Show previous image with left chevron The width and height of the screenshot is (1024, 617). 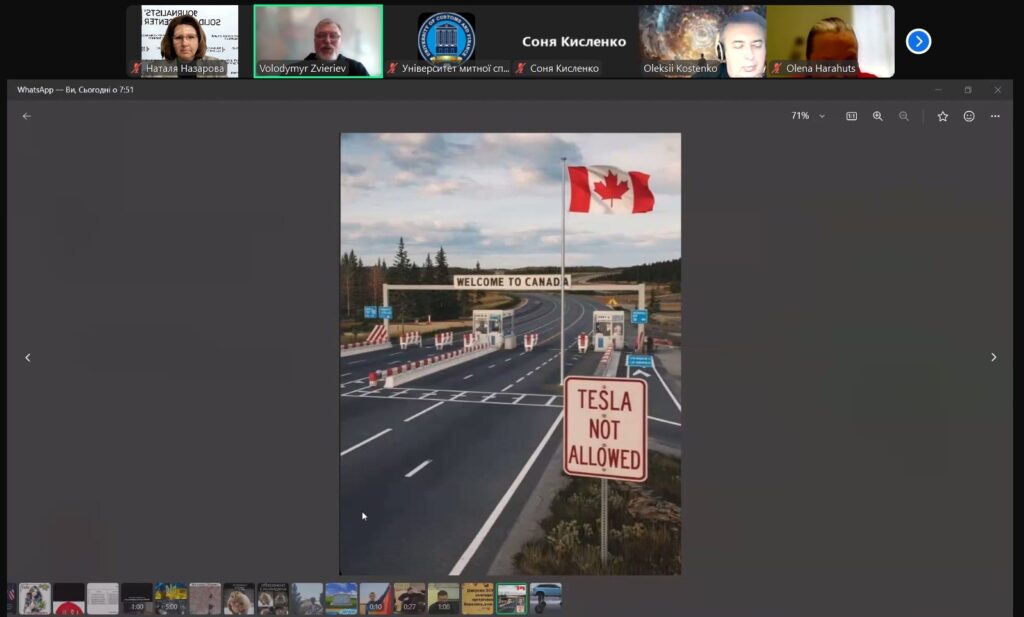point(27,357)
